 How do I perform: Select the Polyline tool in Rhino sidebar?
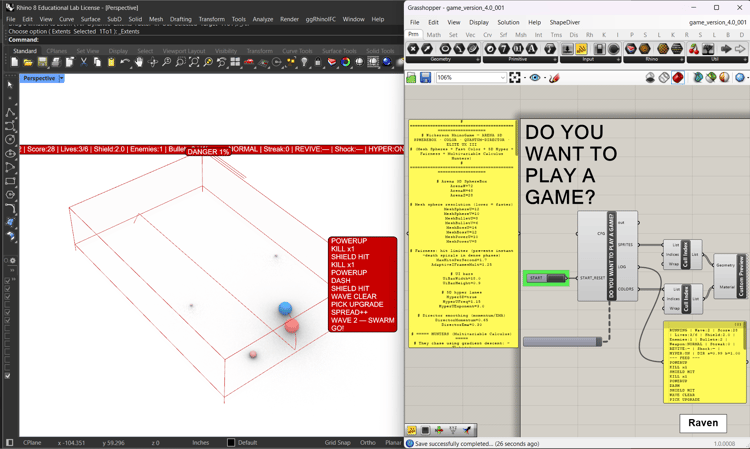pos(10,113)
